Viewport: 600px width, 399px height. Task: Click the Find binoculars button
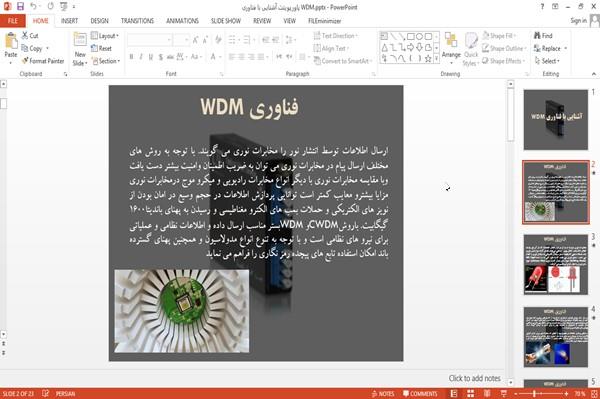pyautogui.click(x=543, y=36)
